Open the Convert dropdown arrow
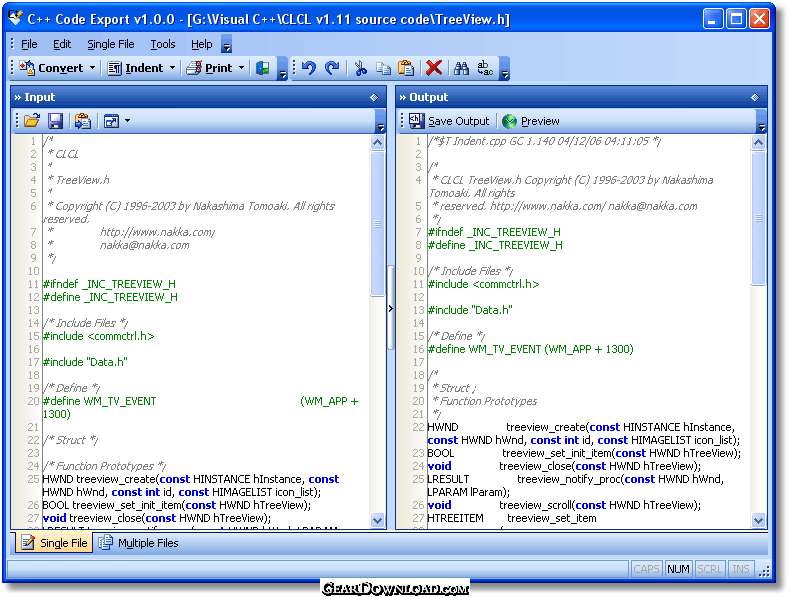 point(92,68)
